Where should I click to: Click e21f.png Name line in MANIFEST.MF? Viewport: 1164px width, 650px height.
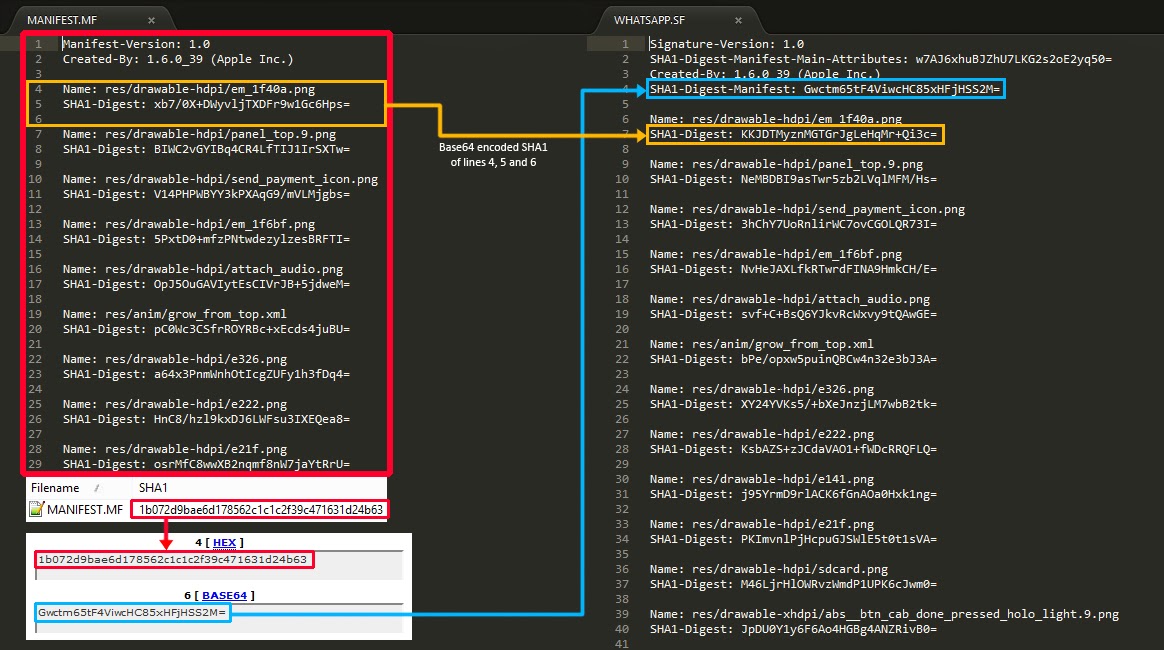174,449
